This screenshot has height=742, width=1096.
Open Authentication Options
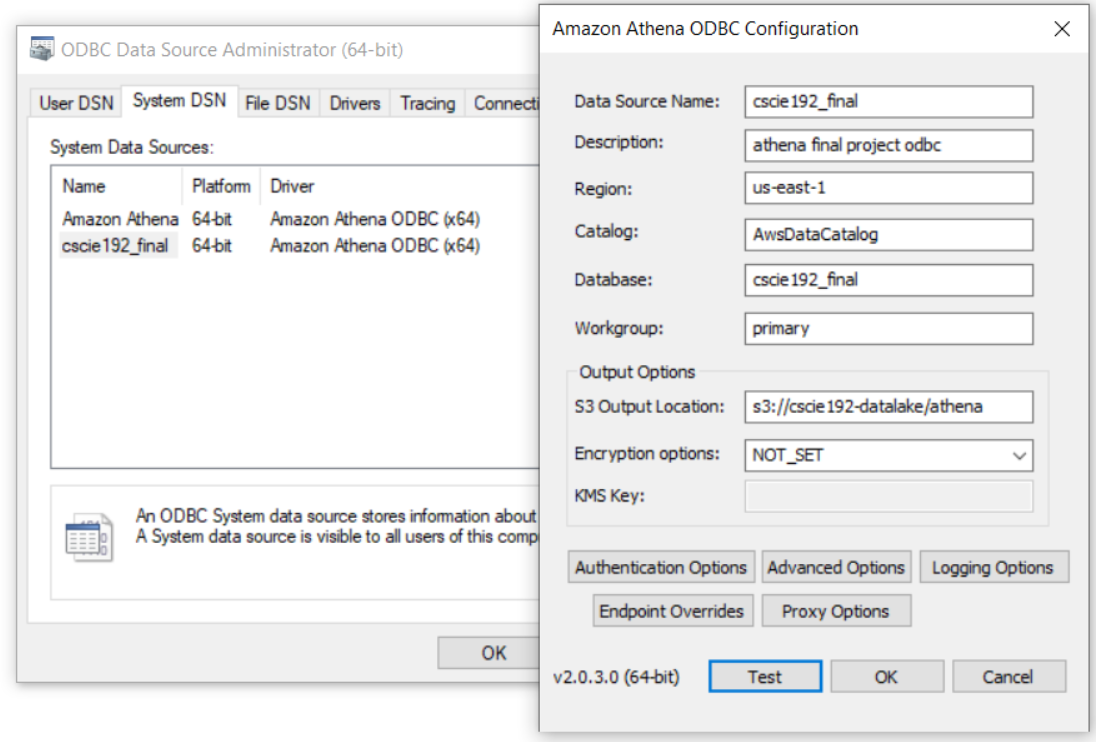pyautogui.click(x=661, y=567)
